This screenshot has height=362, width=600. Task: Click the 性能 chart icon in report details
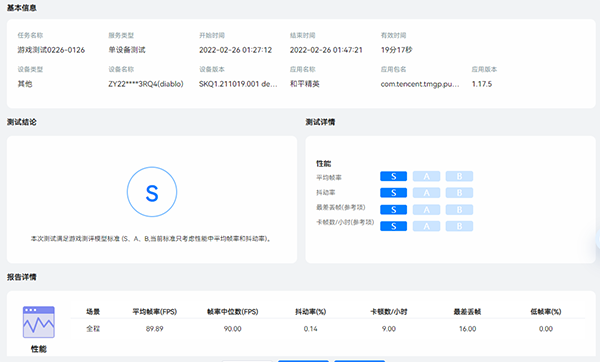pos(39,322)
